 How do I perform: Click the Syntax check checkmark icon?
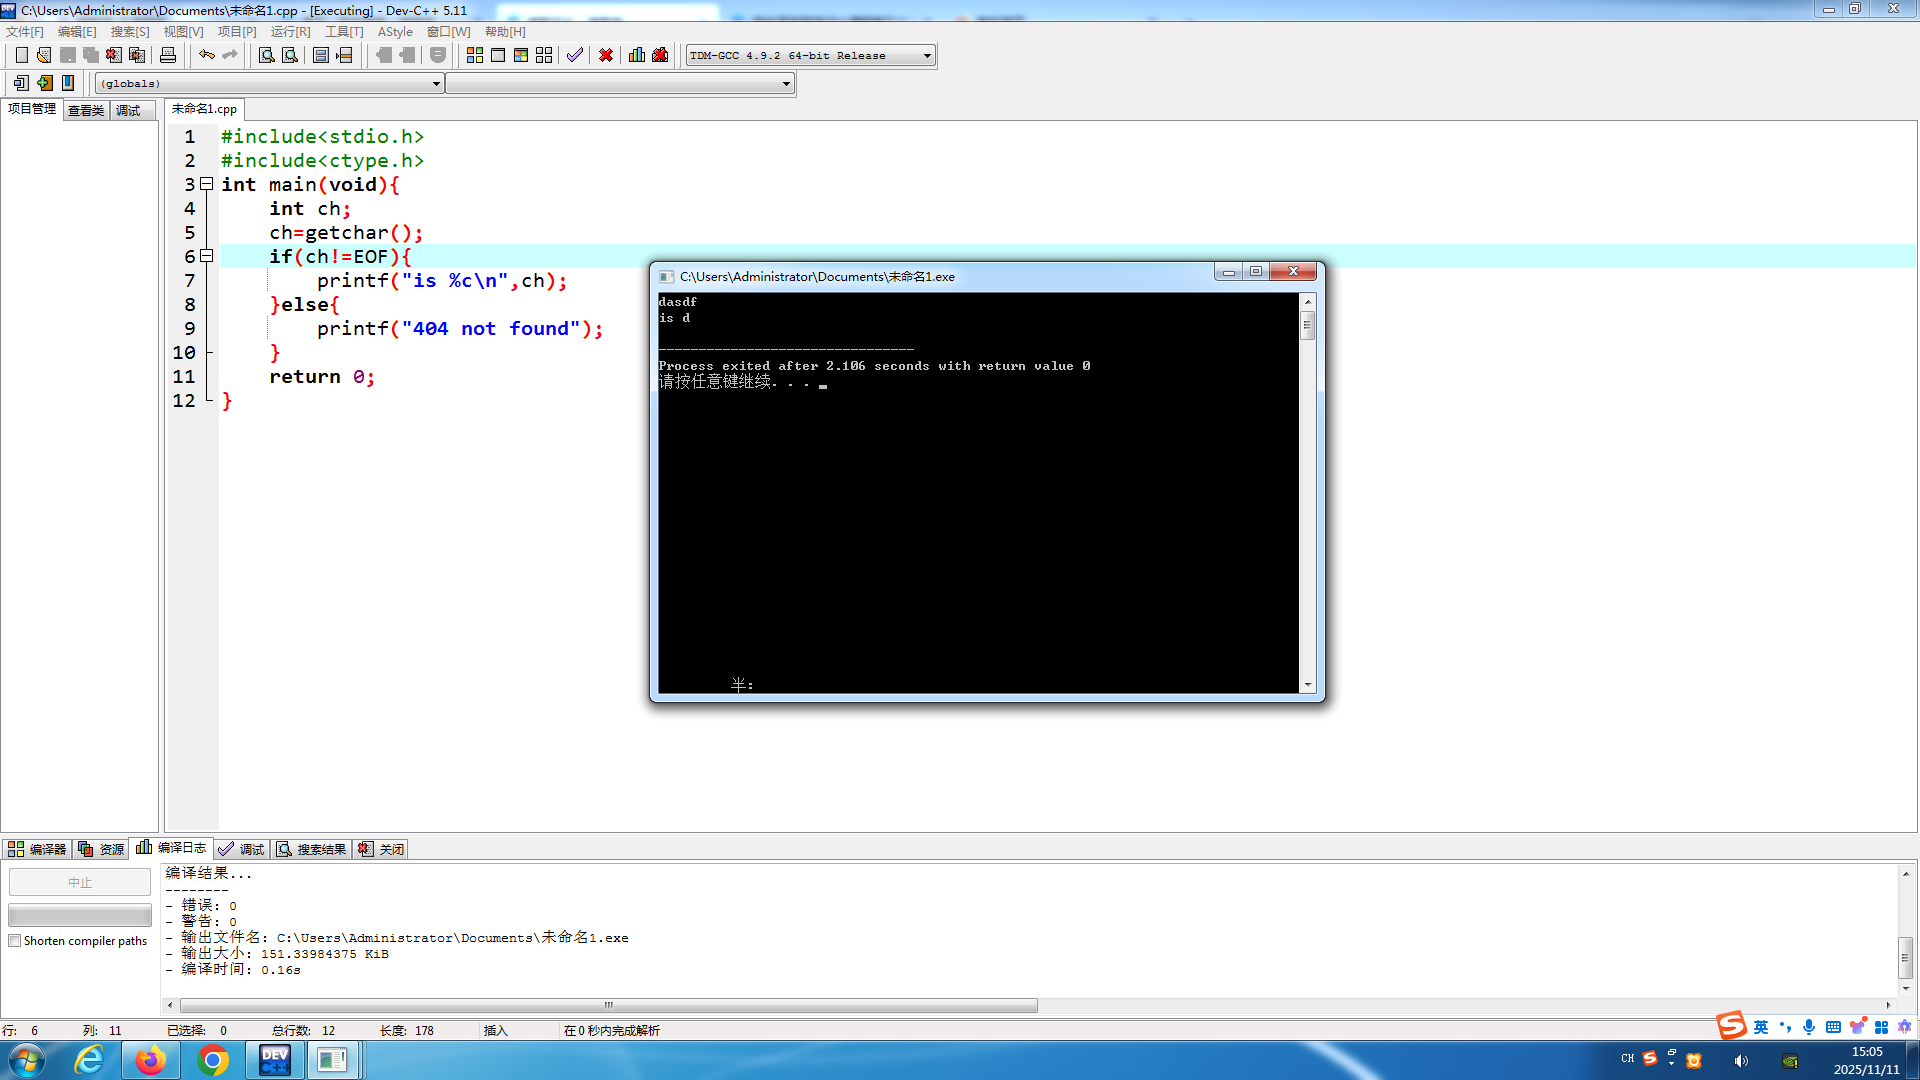coord(574,55)
